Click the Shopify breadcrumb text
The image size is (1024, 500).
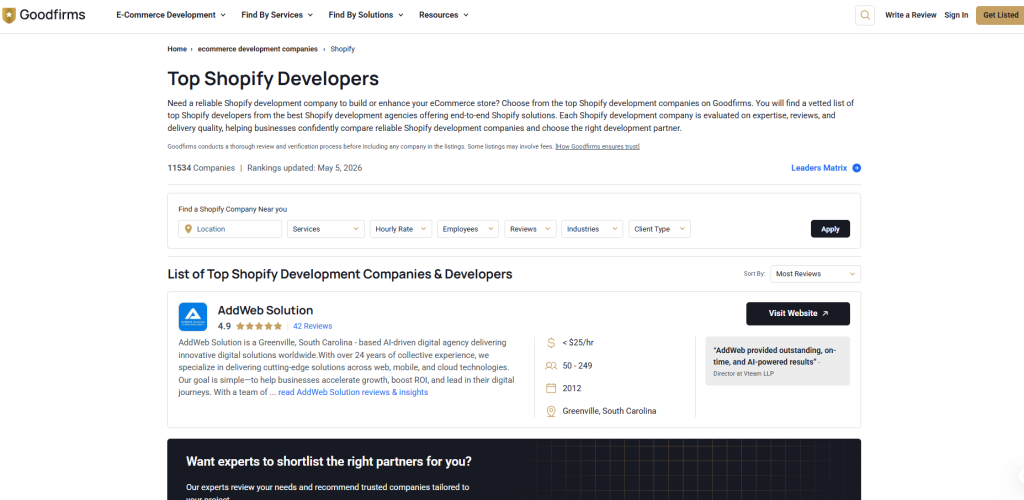point(343,49)
